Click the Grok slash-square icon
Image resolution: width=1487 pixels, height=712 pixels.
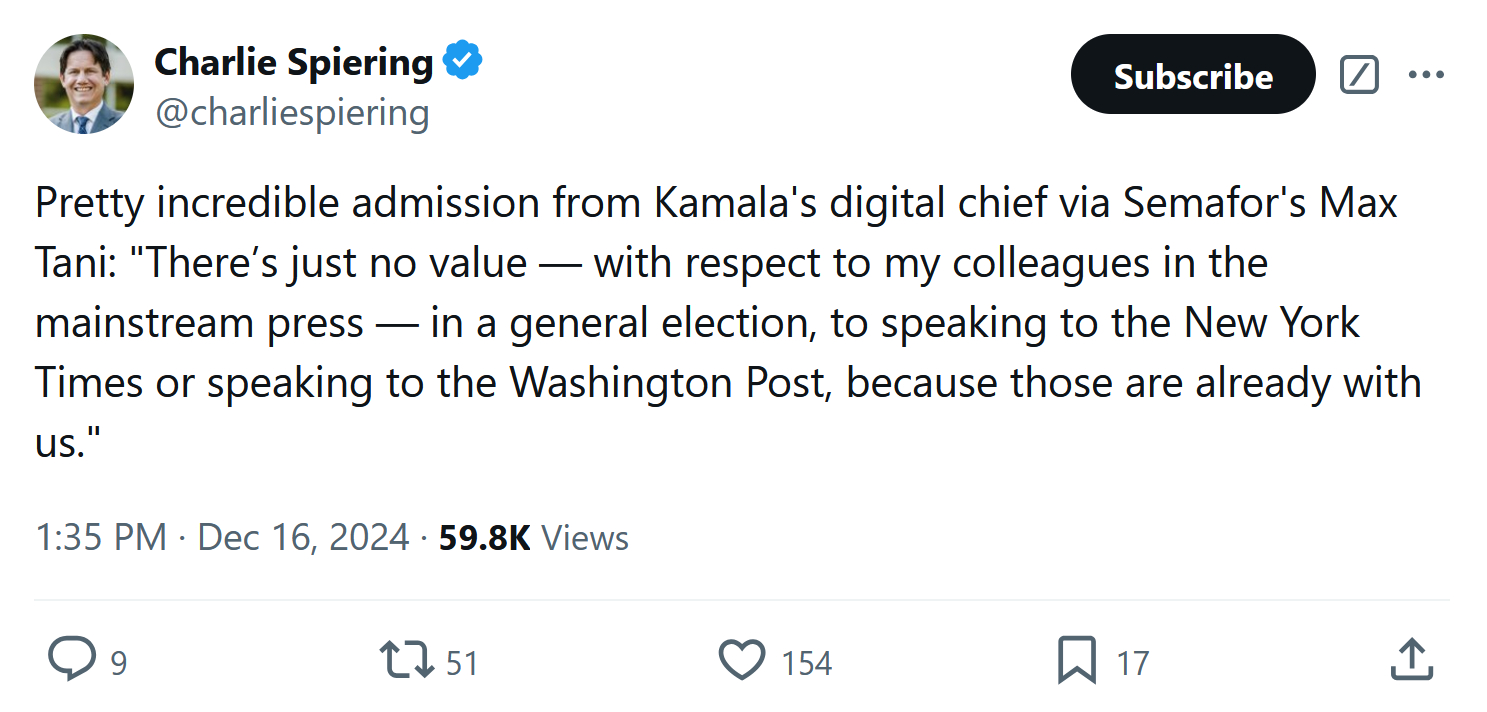point(1359,75)
